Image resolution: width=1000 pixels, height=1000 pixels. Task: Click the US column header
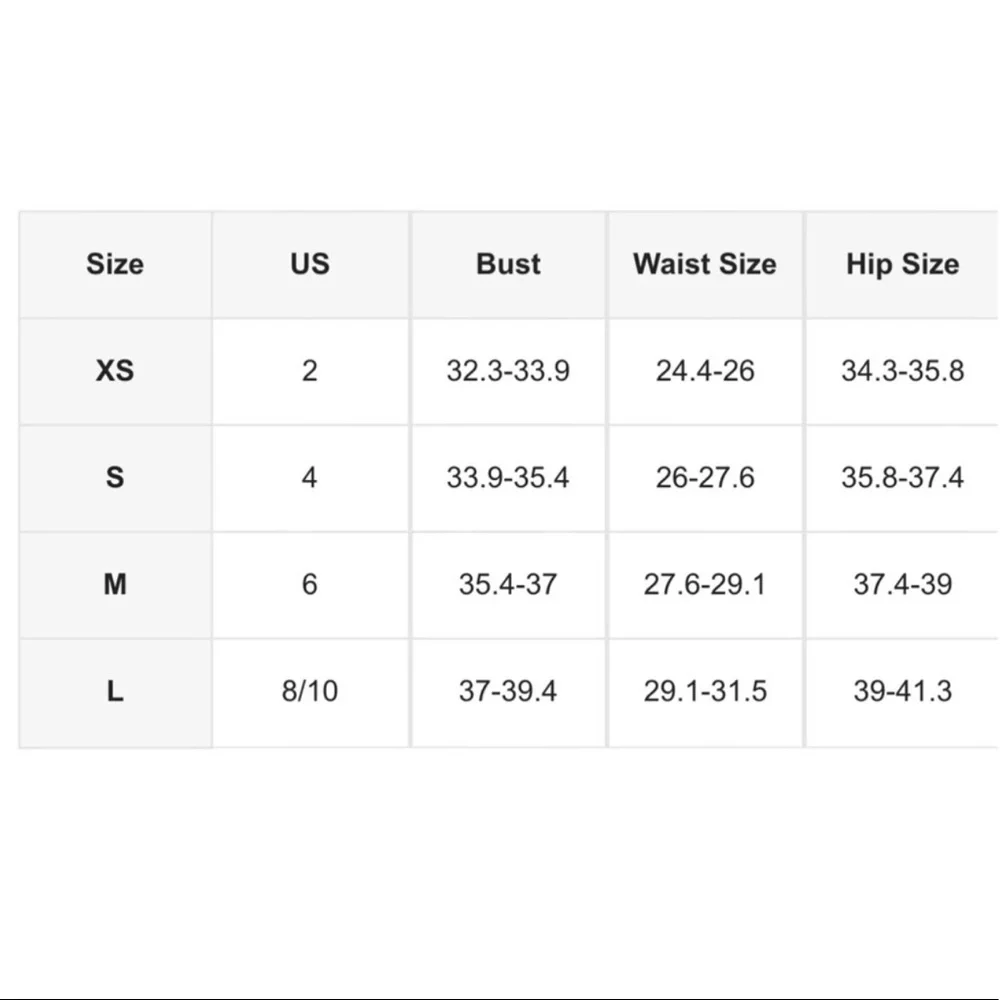(x=310, y=264)
